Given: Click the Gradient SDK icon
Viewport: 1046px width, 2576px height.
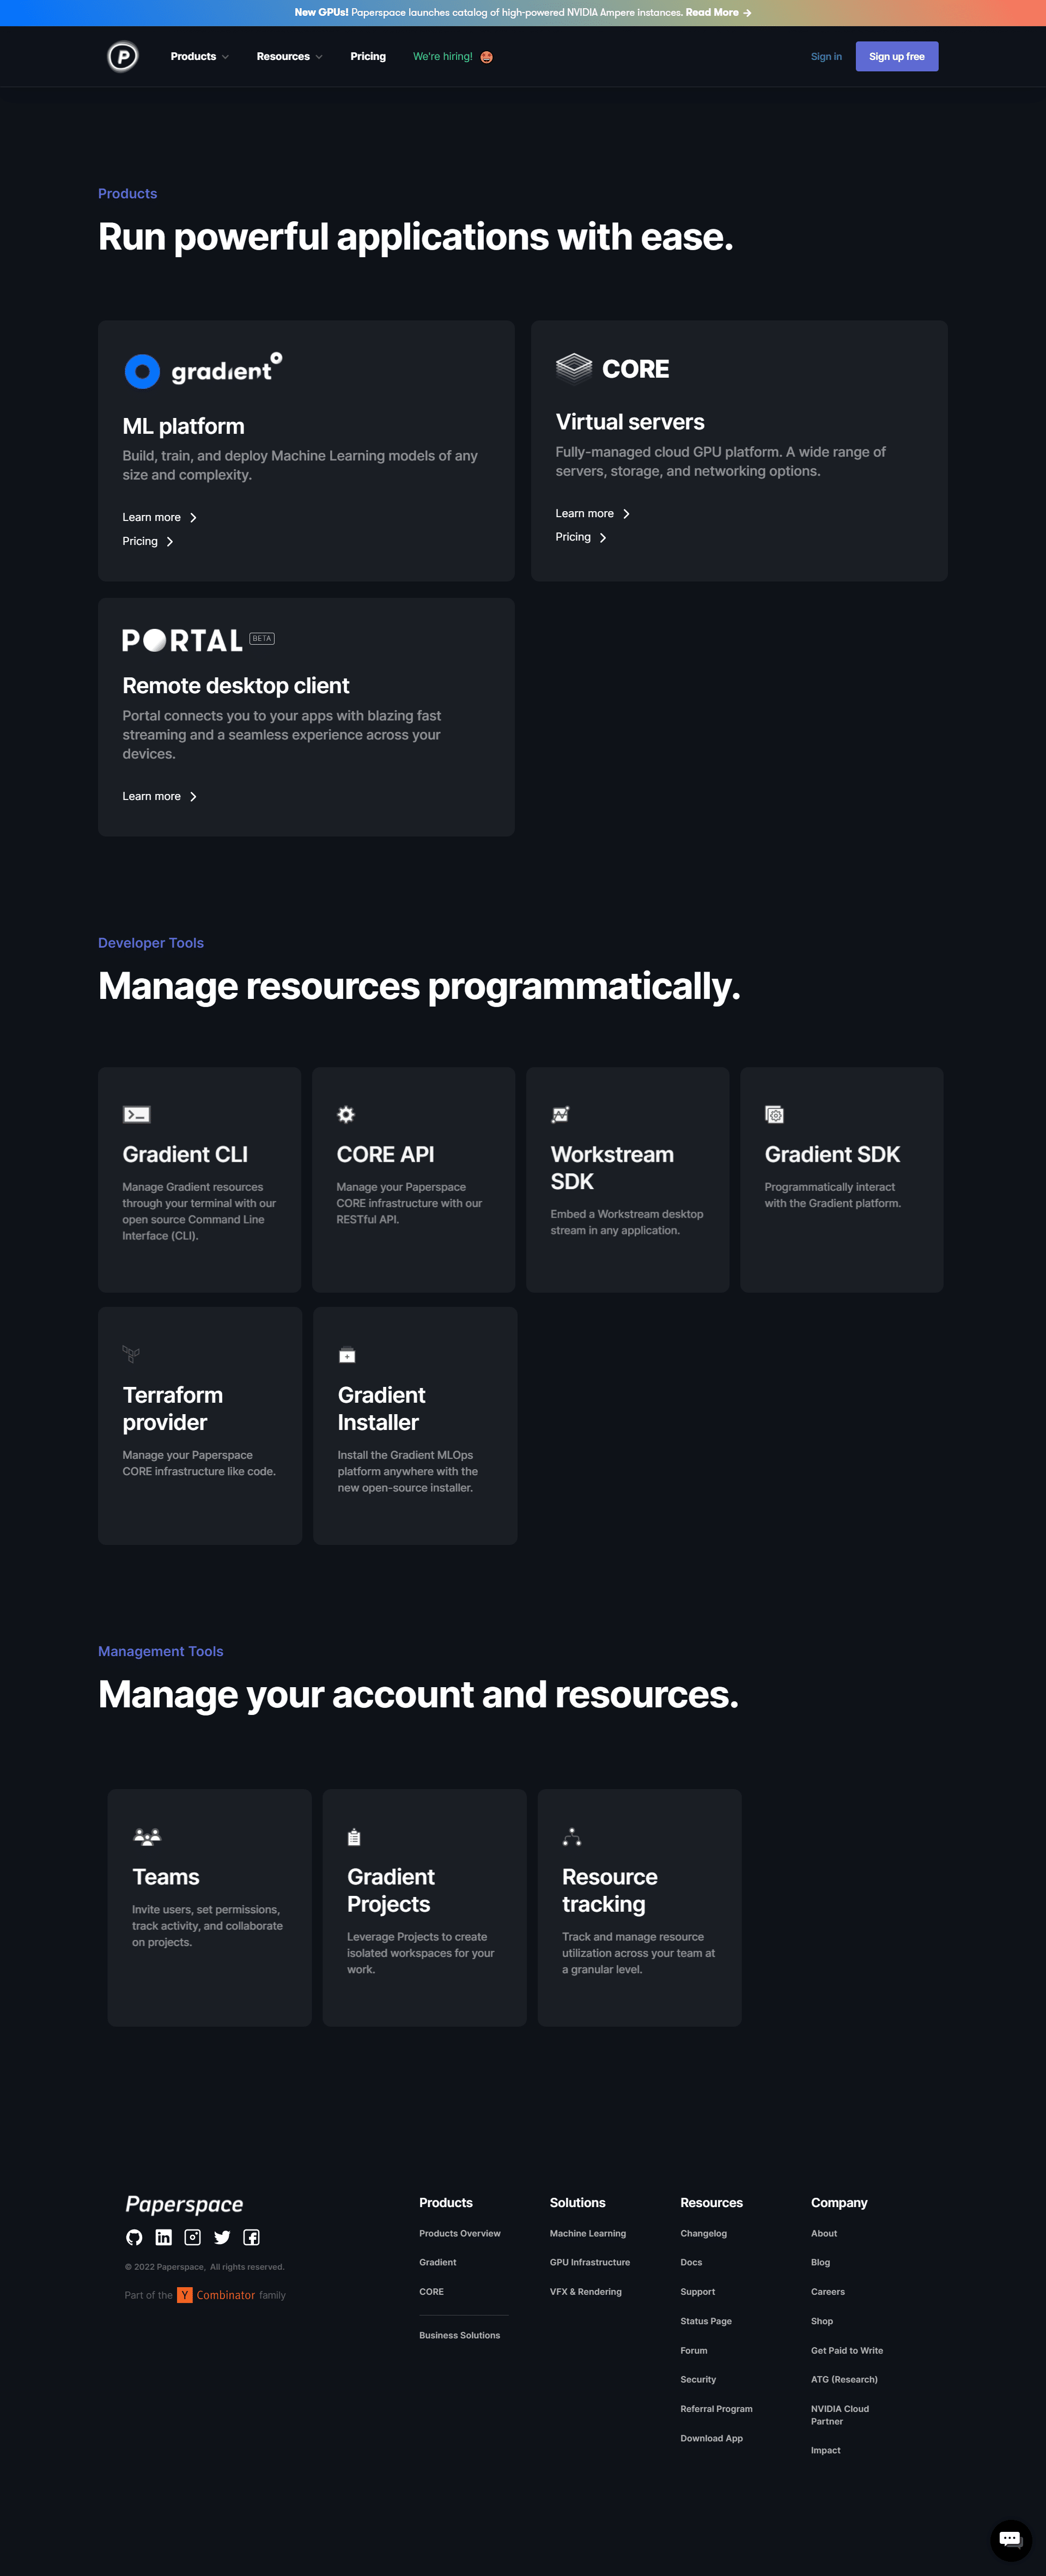Looking at the screenshot, I should coord(774,1114).
